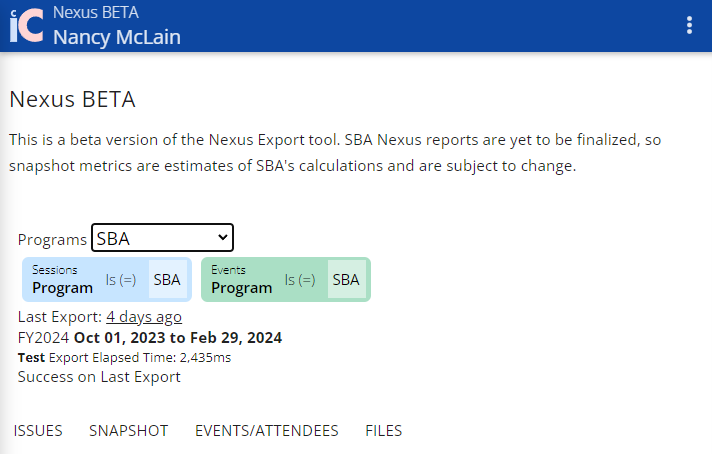Switch to the ISSUES tab

38,431
